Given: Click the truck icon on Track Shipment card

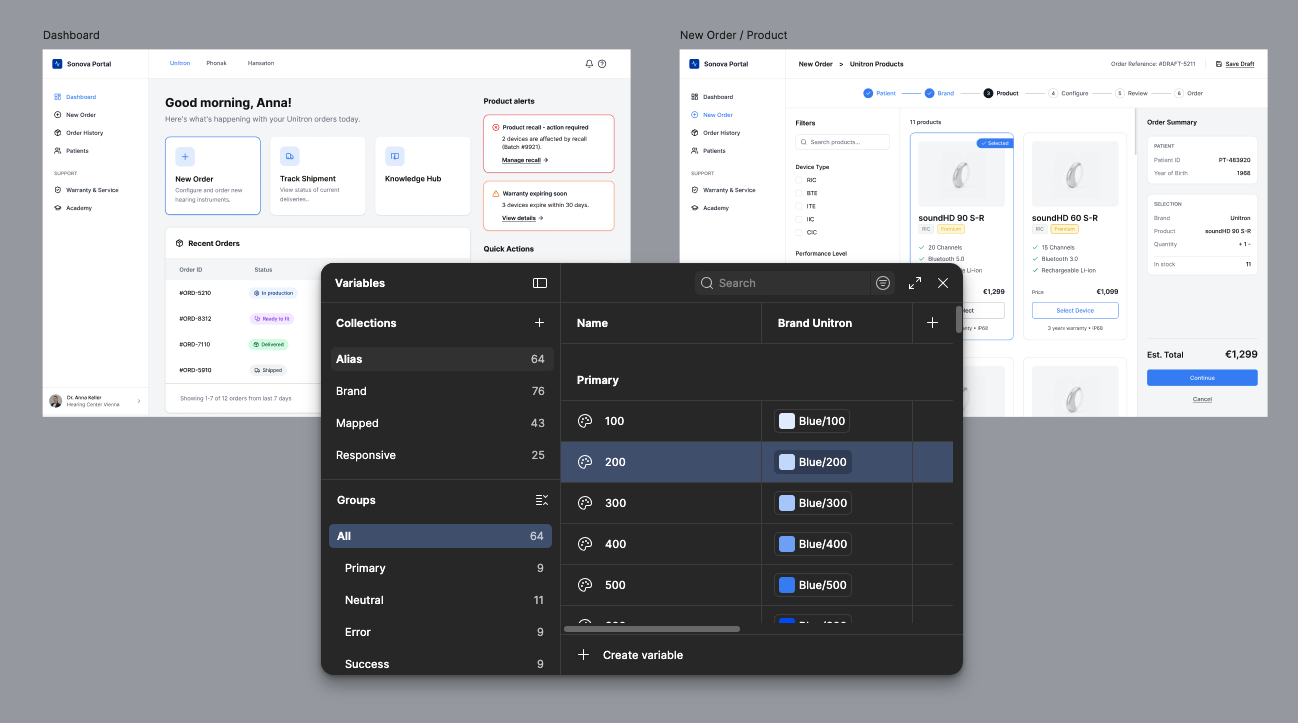Looking at the screenshot, I should pos(290,156).
